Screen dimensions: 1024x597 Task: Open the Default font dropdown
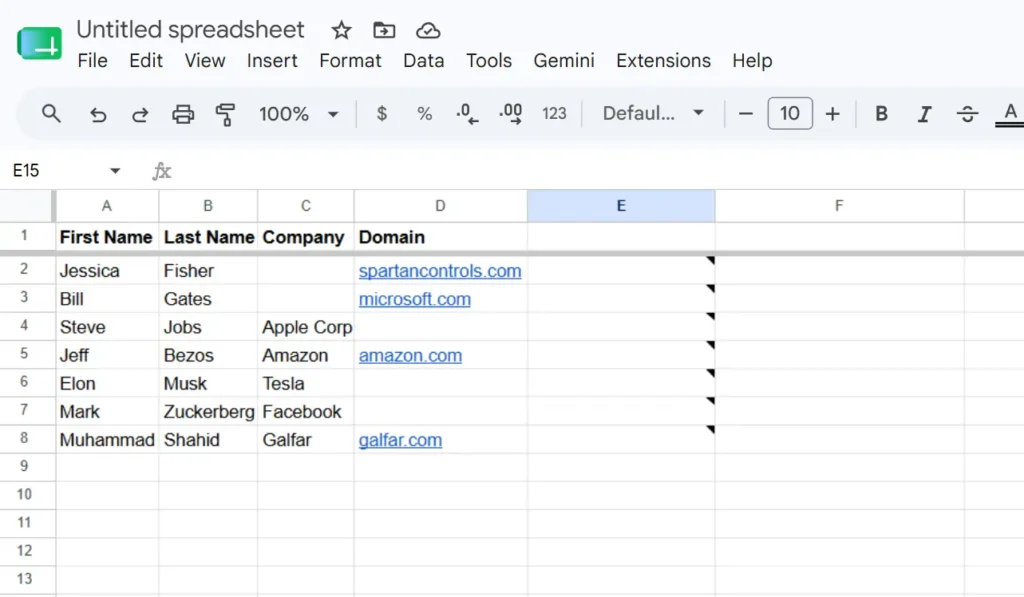653,114
